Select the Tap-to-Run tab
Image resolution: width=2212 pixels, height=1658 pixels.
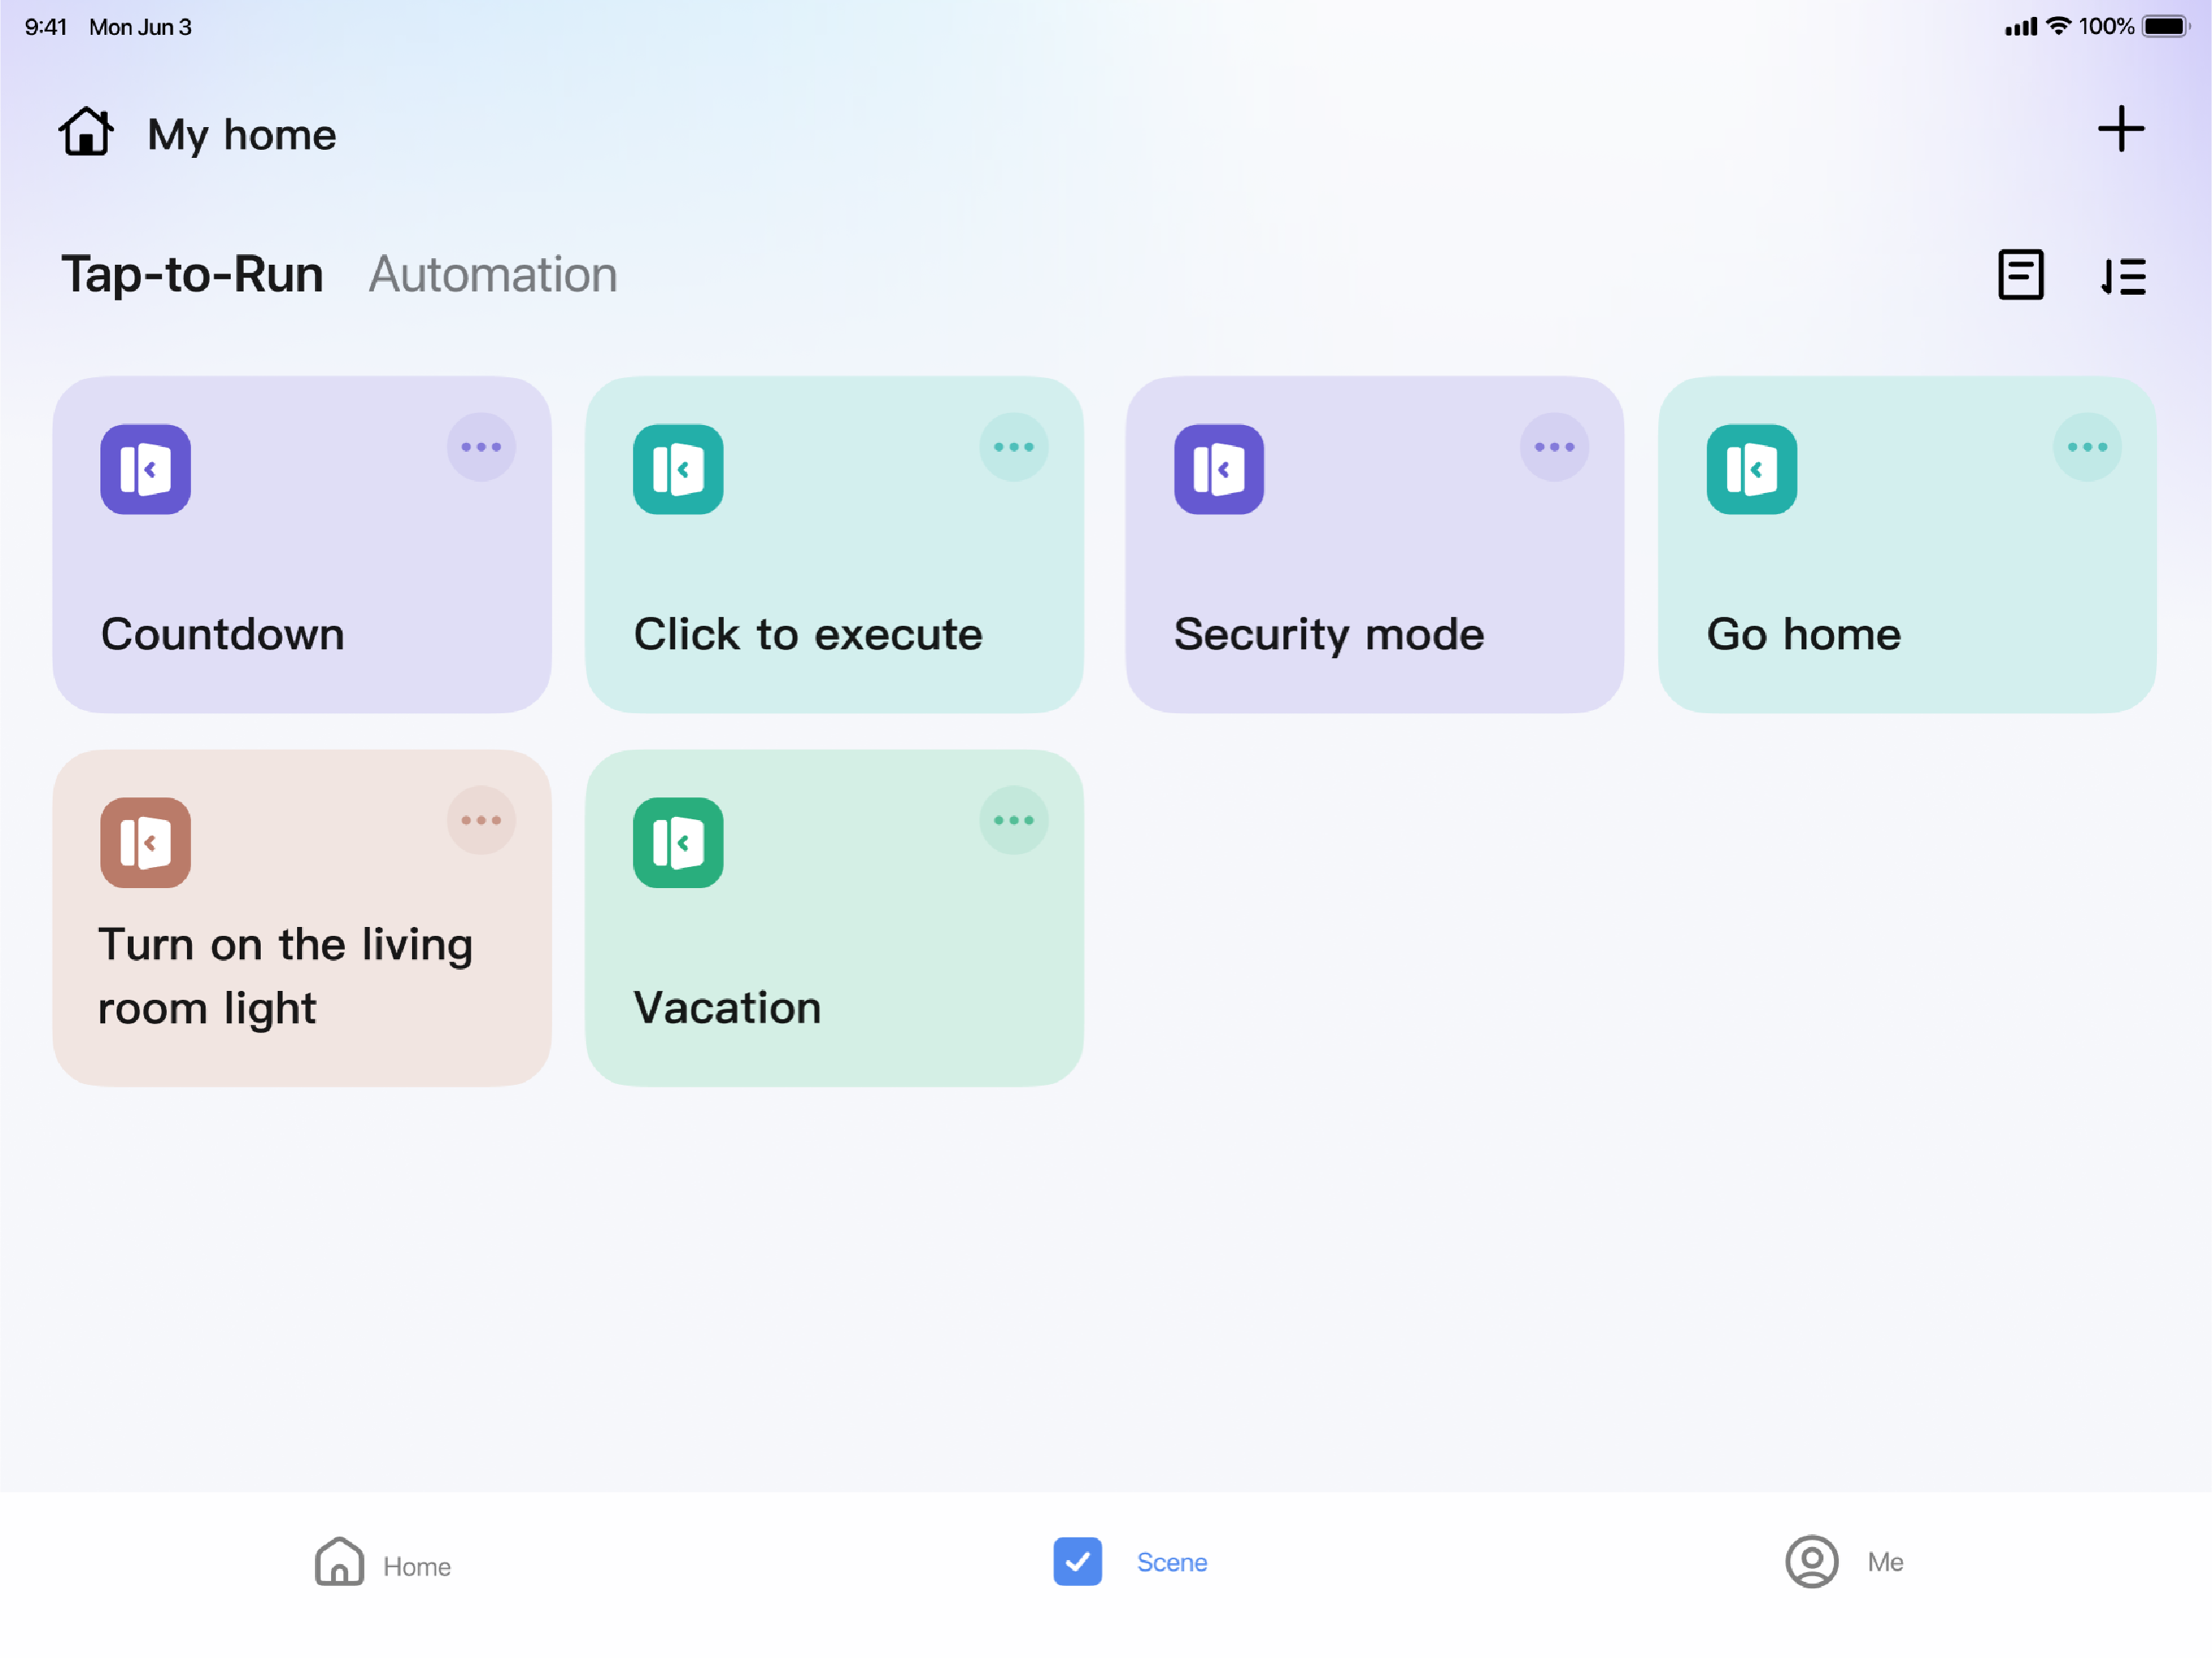click(x=192, y=274)
